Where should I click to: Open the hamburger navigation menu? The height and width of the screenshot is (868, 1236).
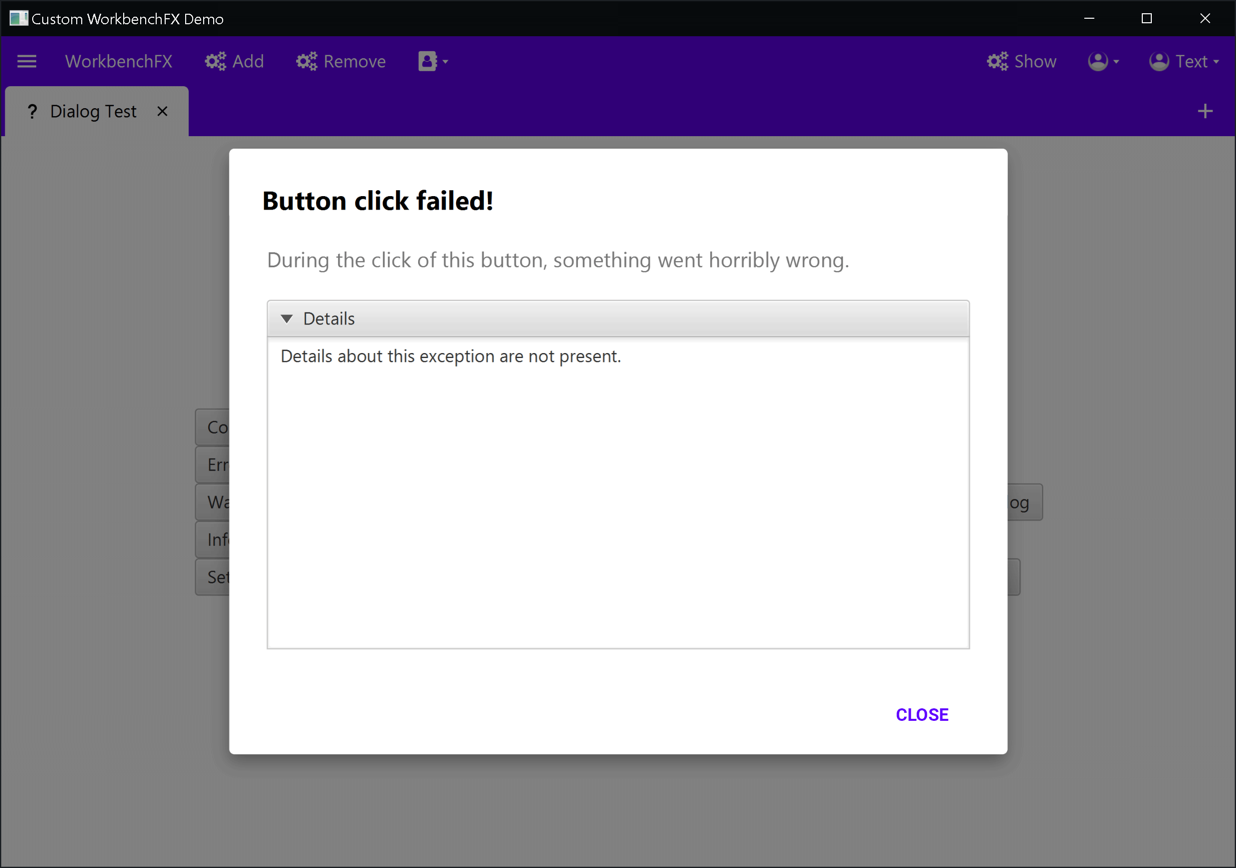coord(27,61)
